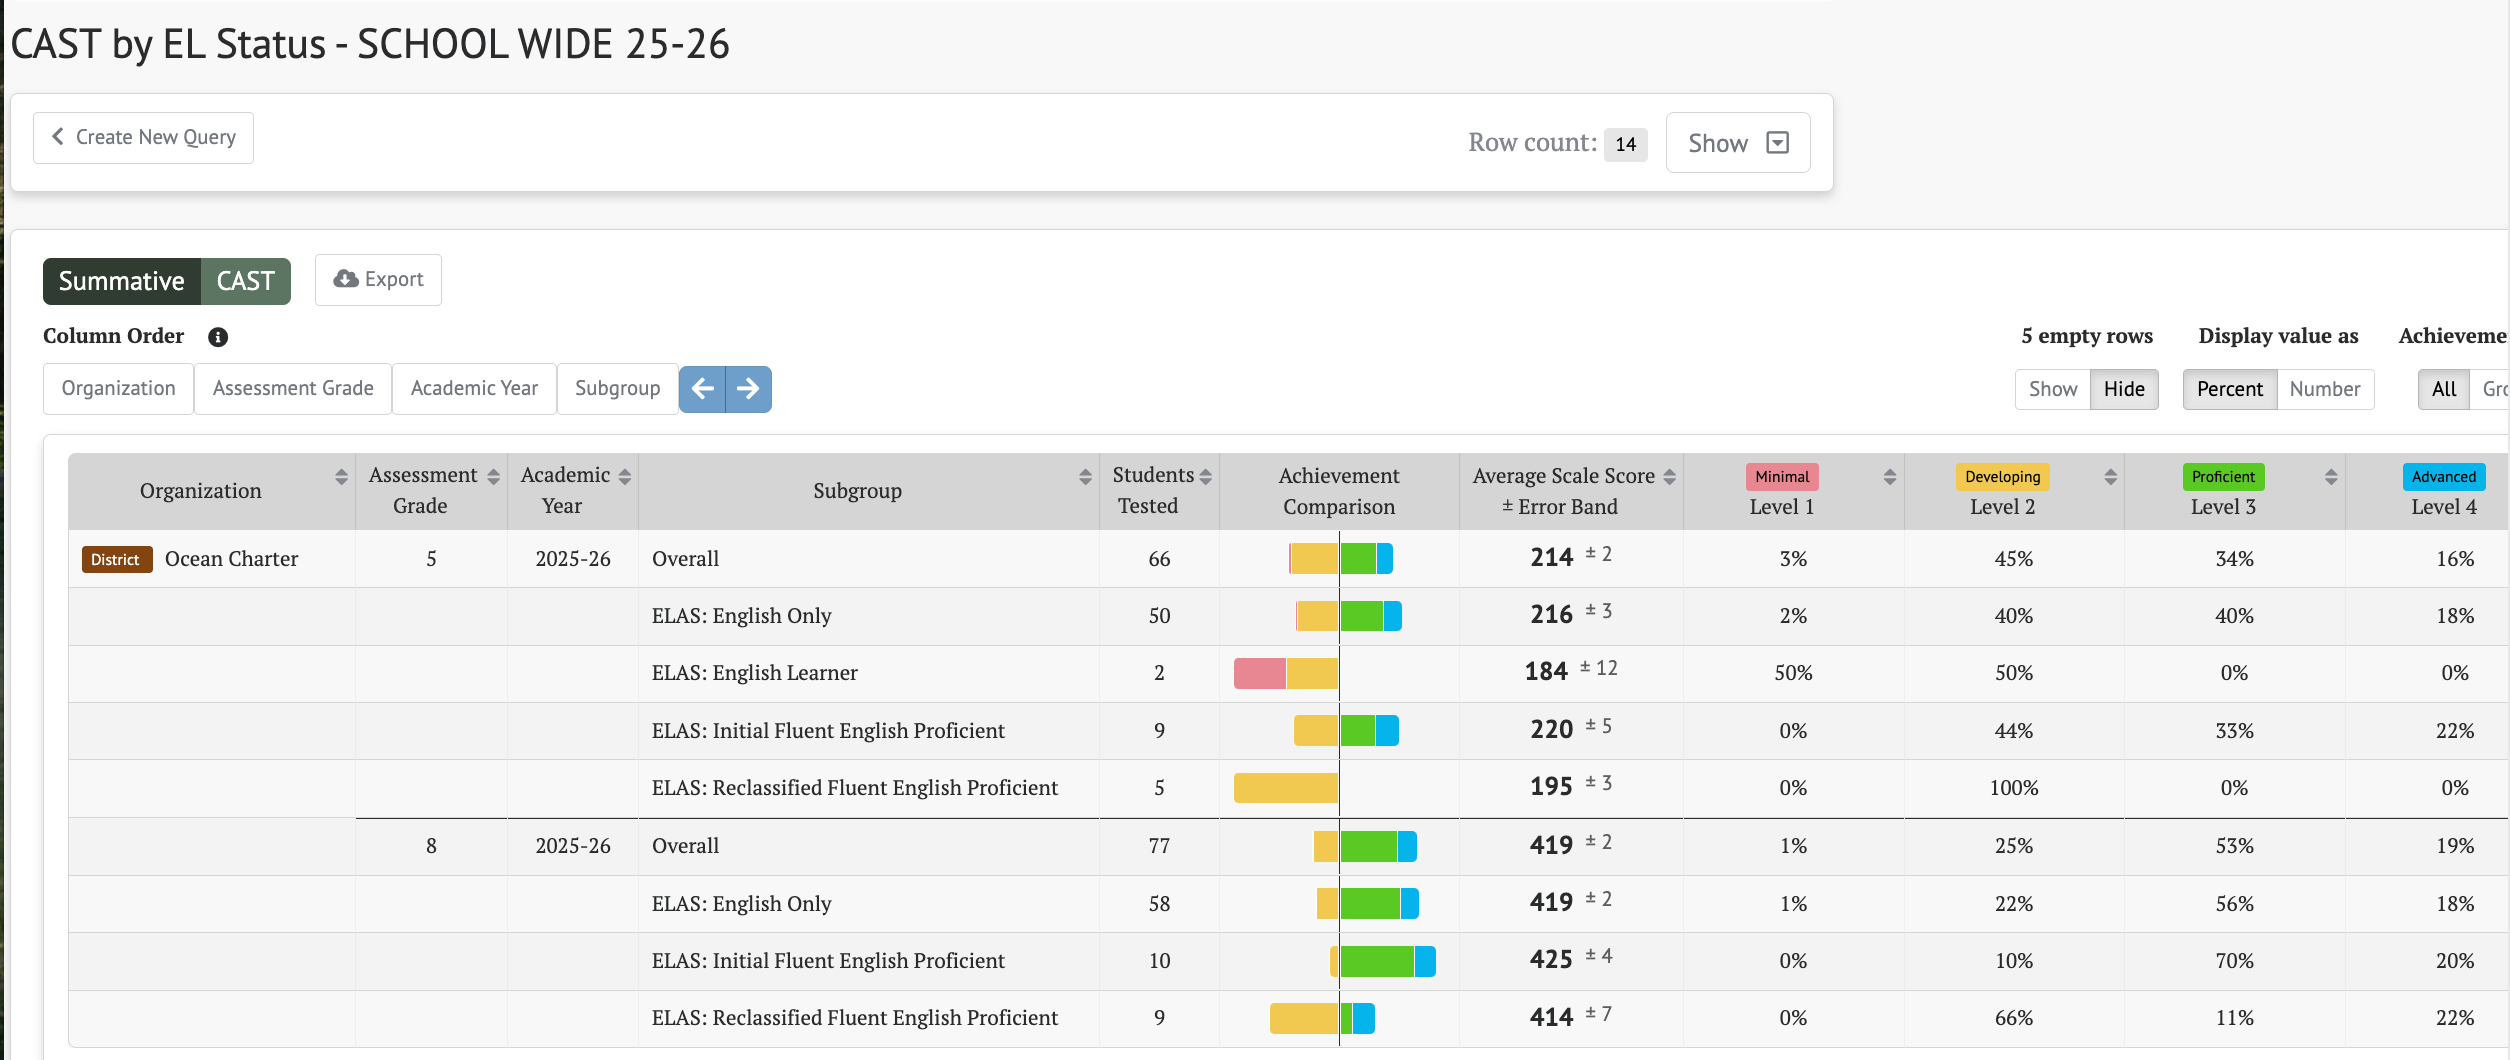The width and height of the screenshot is (2510, 1060).
Task: Display values as Number
Action: (2325, 389)
